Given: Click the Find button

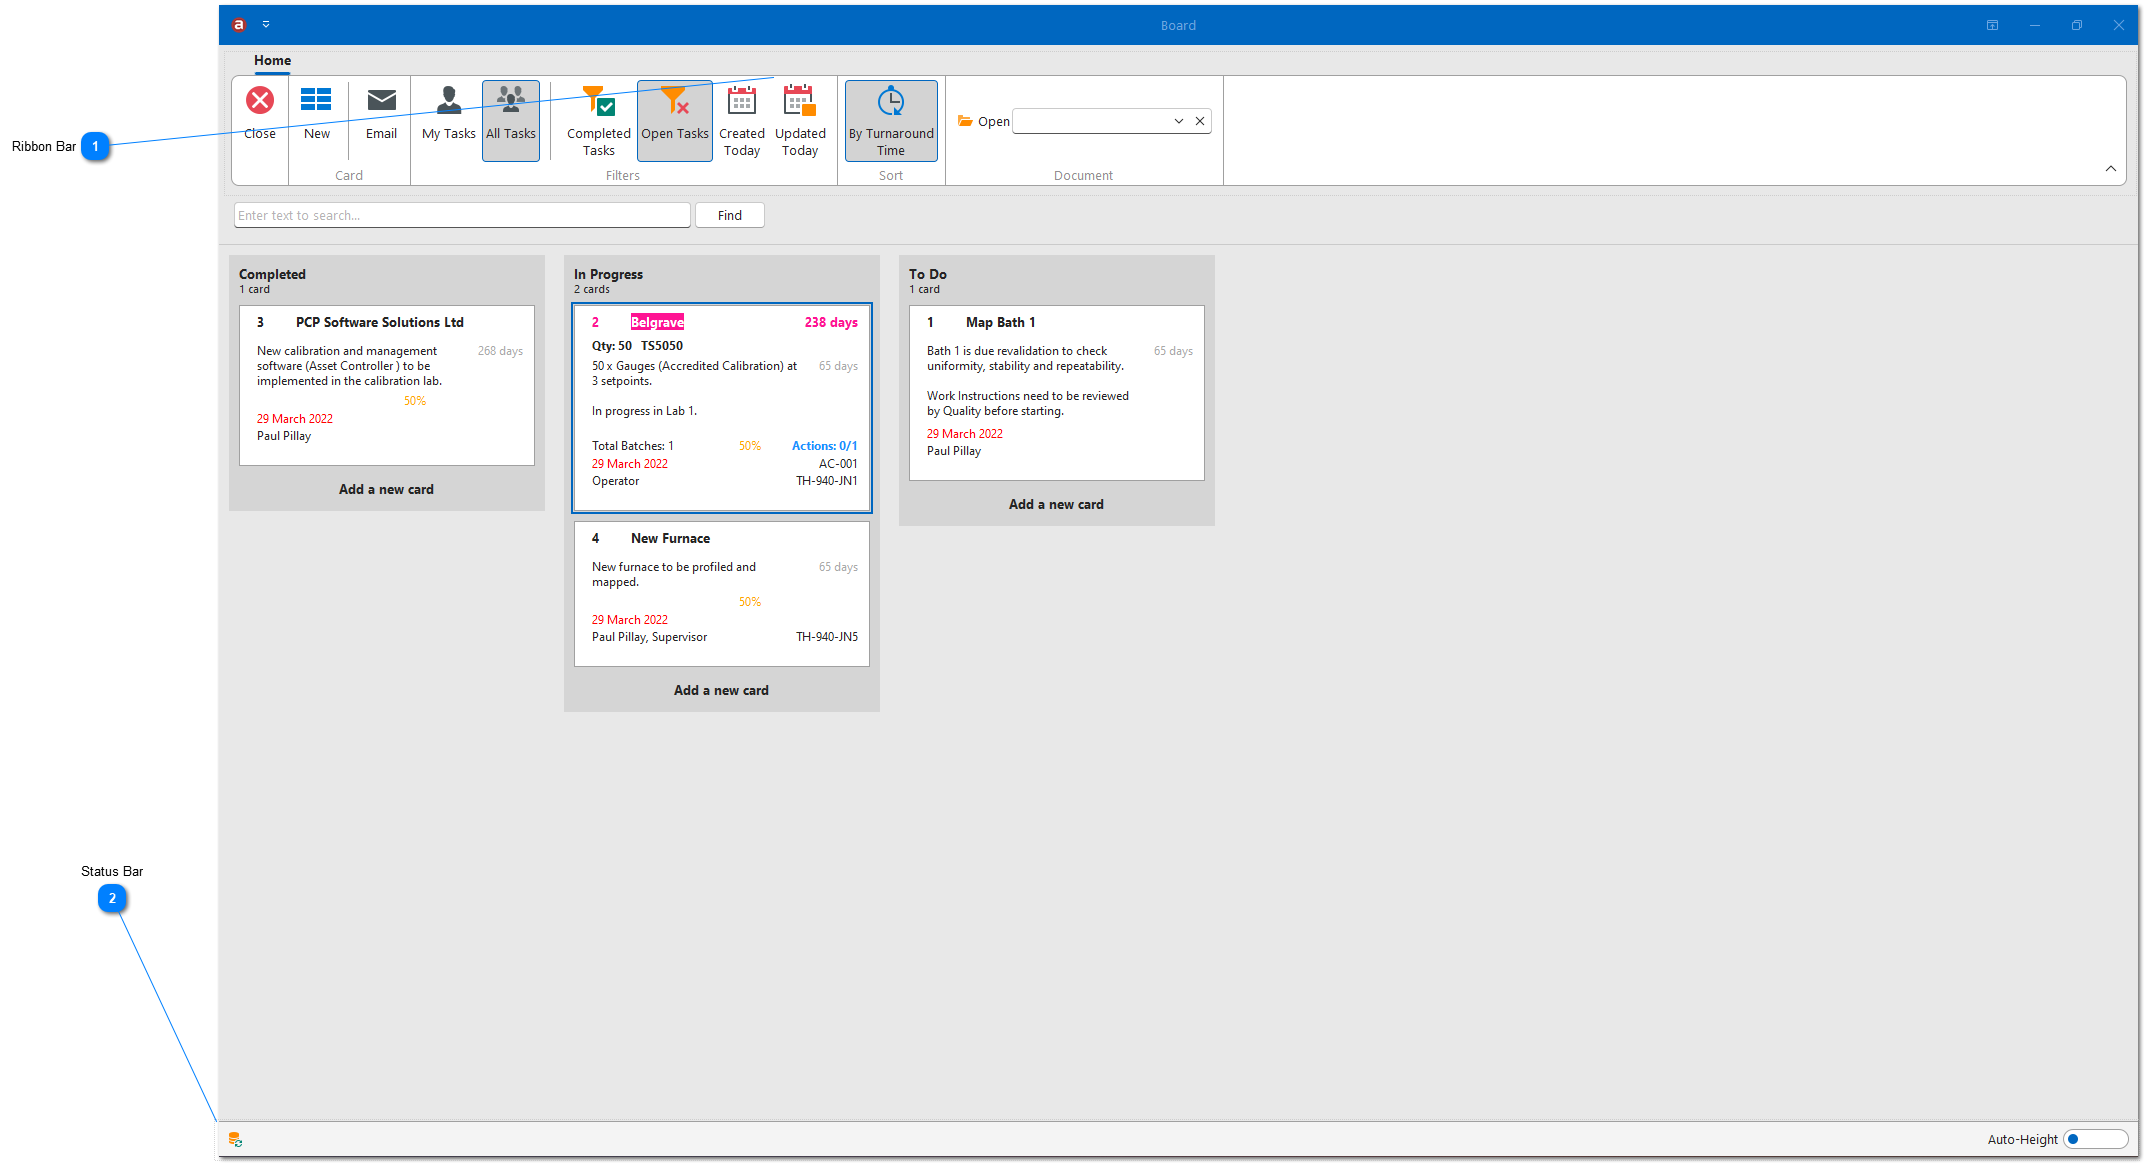Looking at the screenshot, I should point(730,215).
